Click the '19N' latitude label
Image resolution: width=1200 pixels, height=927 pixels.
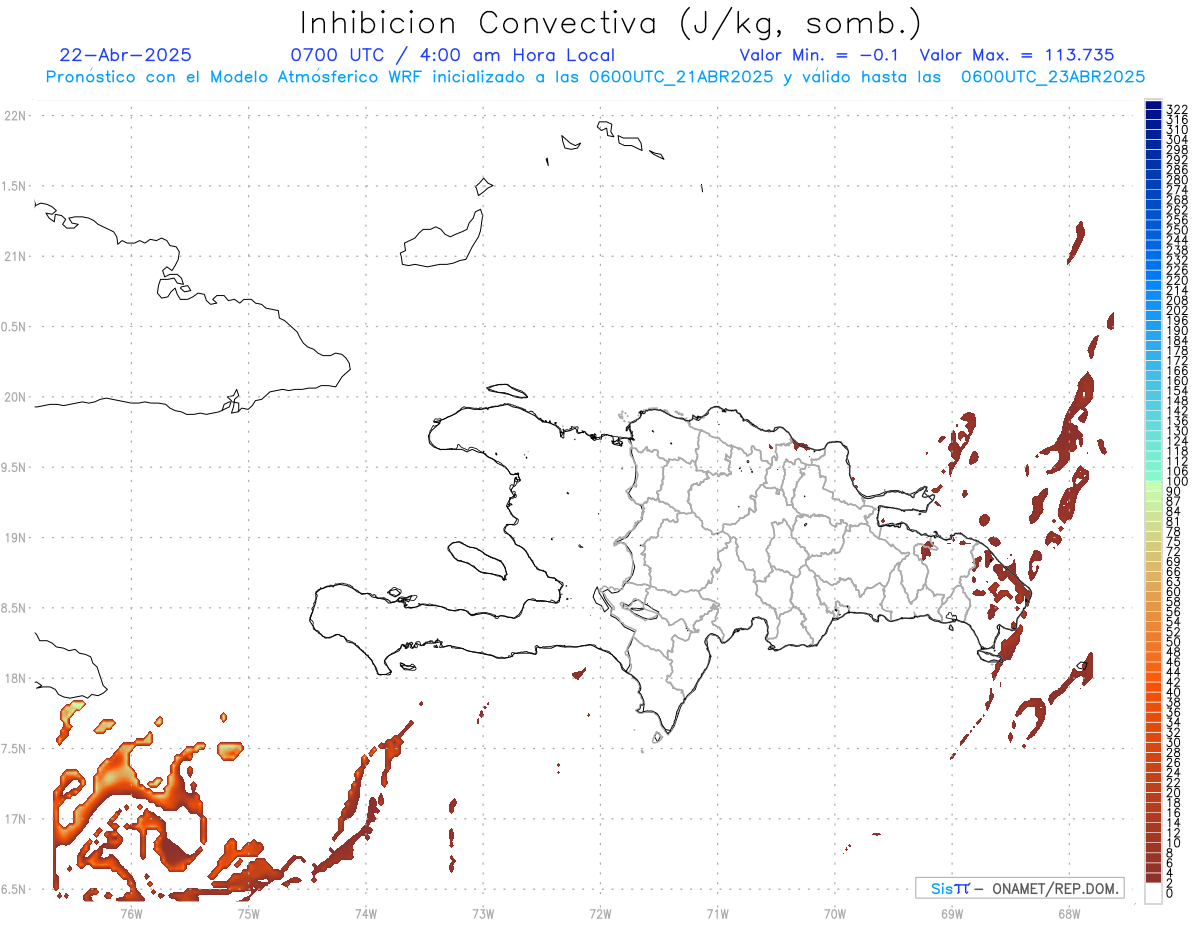point(15,538)
